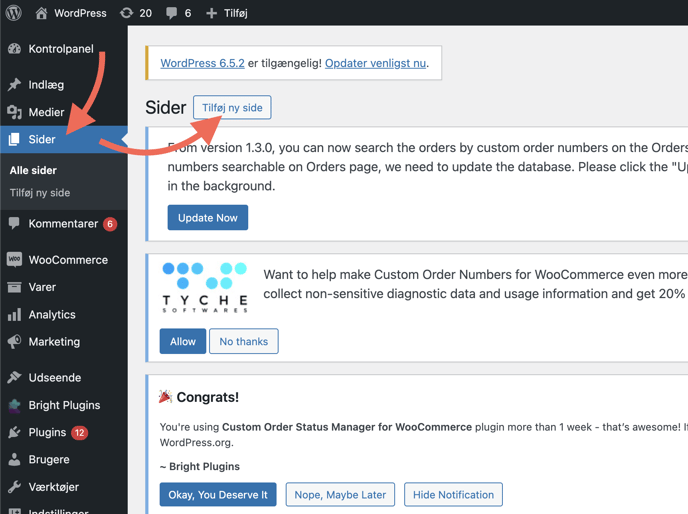Click the Sider pages icon
Image resolution: width=688 pixels, height=514 pixels.
(x=14, y=139)
